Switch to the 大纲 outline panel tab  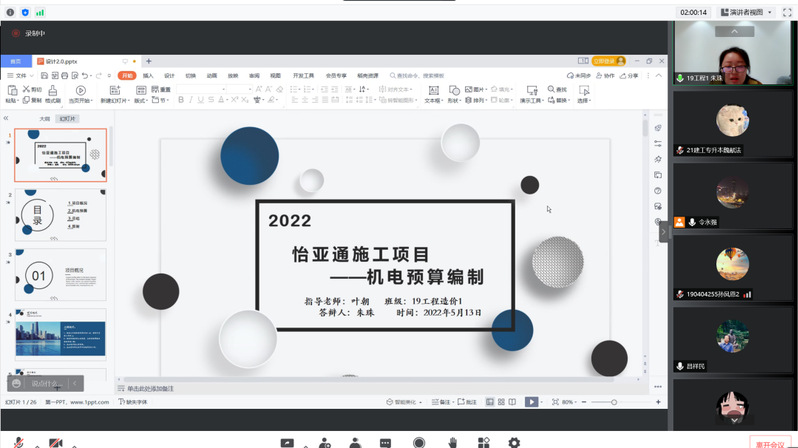point(44,118)
